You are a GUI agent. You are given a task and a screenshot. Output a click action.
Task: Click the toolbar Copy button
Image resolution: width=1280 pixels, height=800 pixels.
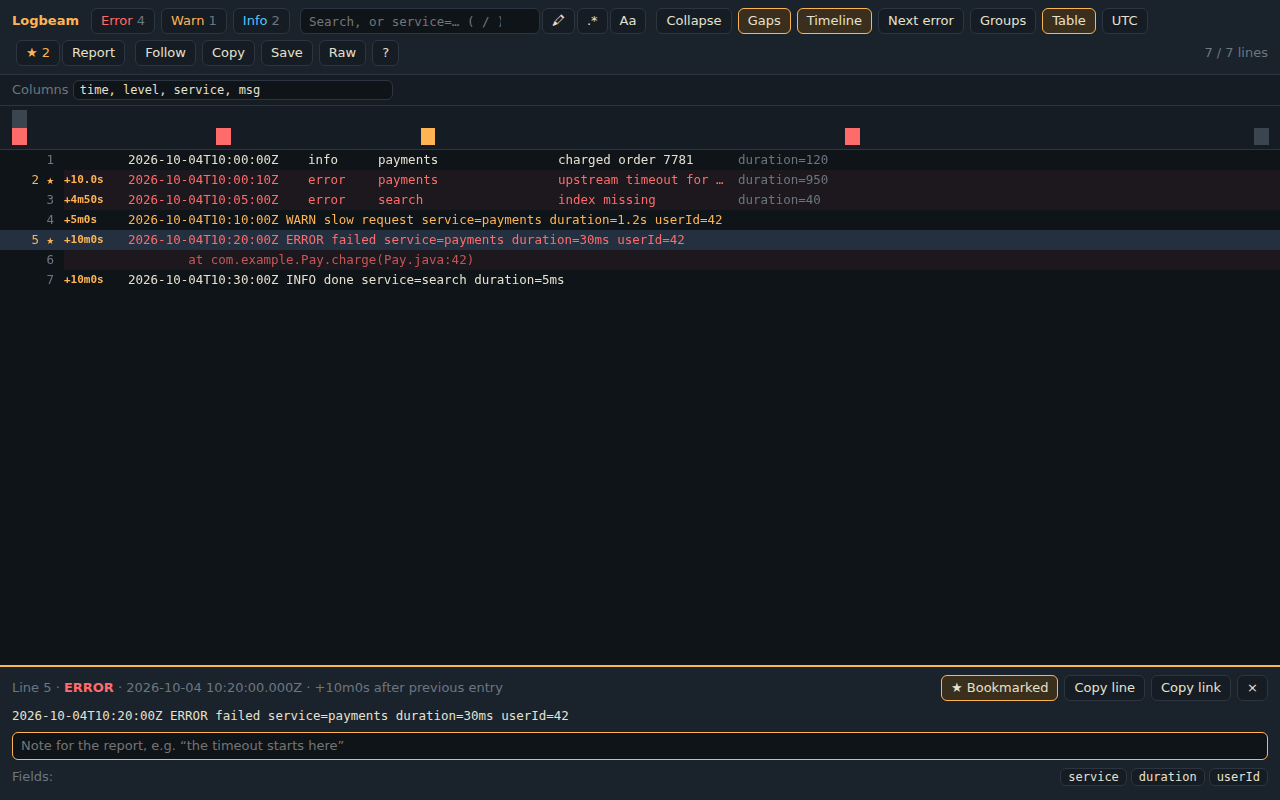click(x=229, y=53)
